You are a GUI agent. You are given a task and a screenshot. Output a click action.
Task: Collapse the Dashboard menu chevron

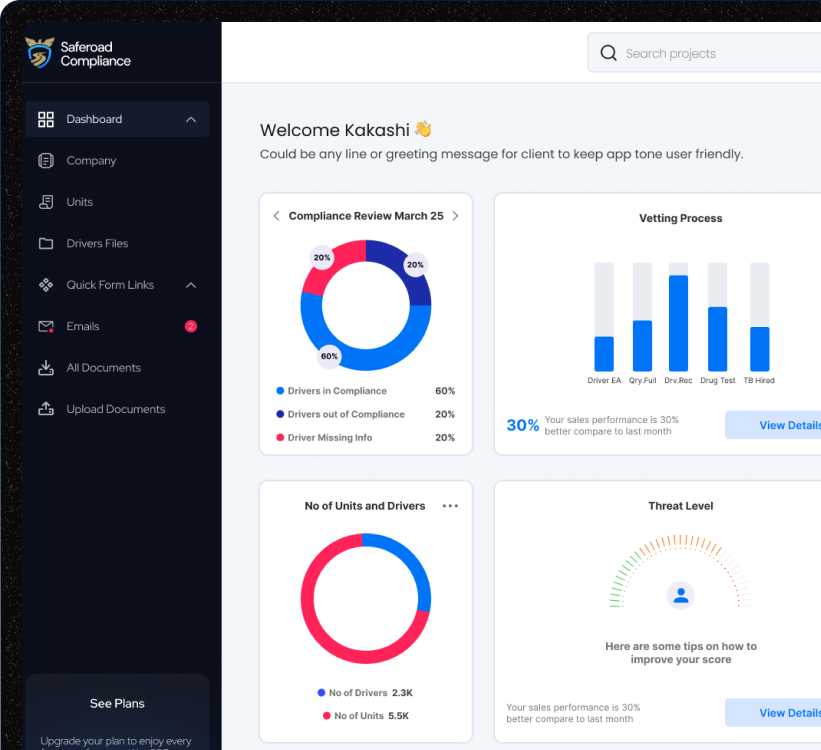tap(191, 120)
